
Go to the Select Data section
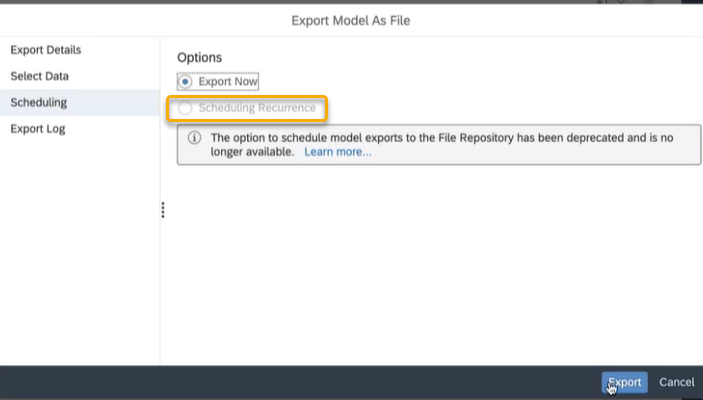pos(39,76)
